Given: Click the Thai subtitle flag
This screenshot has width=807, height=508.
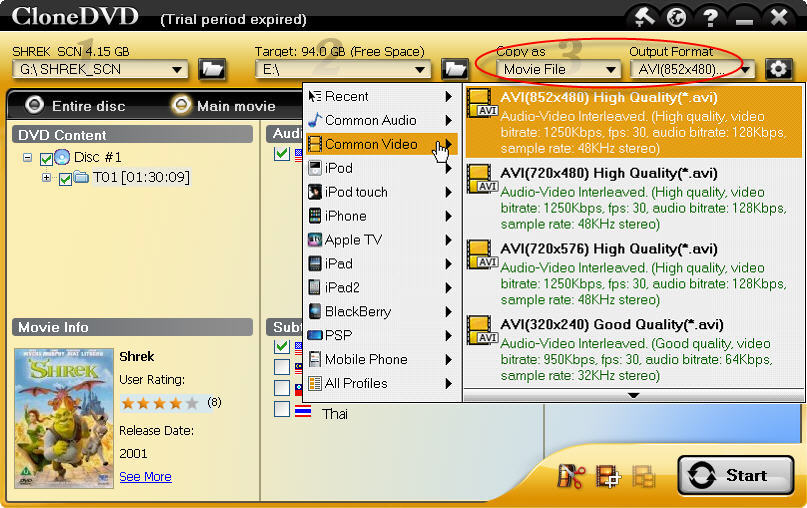Looking at the screenshot, I should [303, 412].
